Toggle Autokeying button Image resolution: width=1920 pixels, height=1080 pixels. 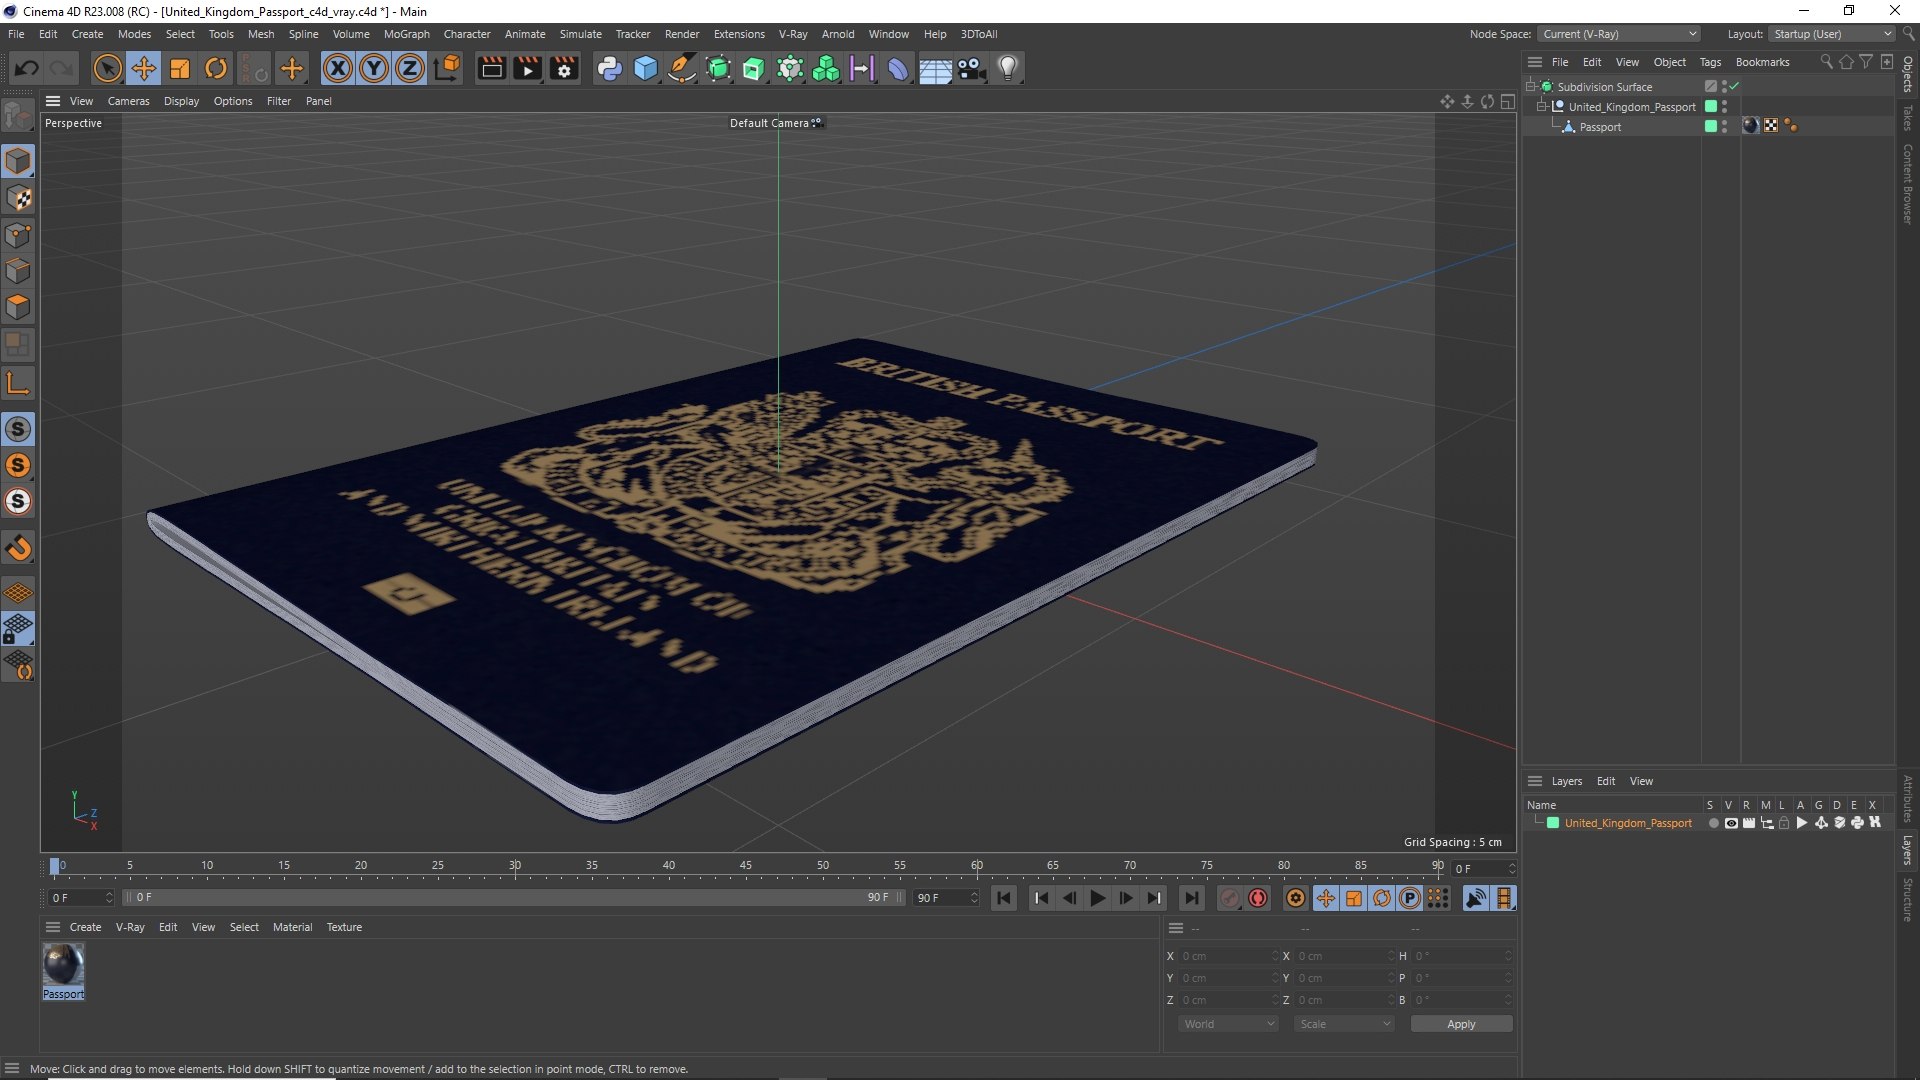point(1258,898)
